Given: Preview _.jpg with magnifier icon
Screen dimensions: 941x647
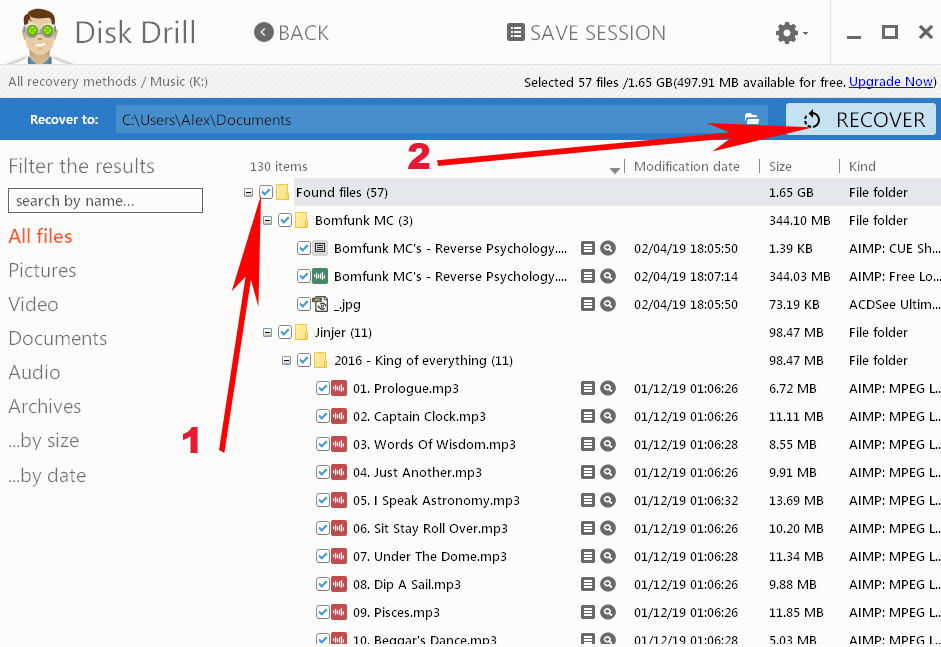Looking at the screenshot, I should coord(608,304).
